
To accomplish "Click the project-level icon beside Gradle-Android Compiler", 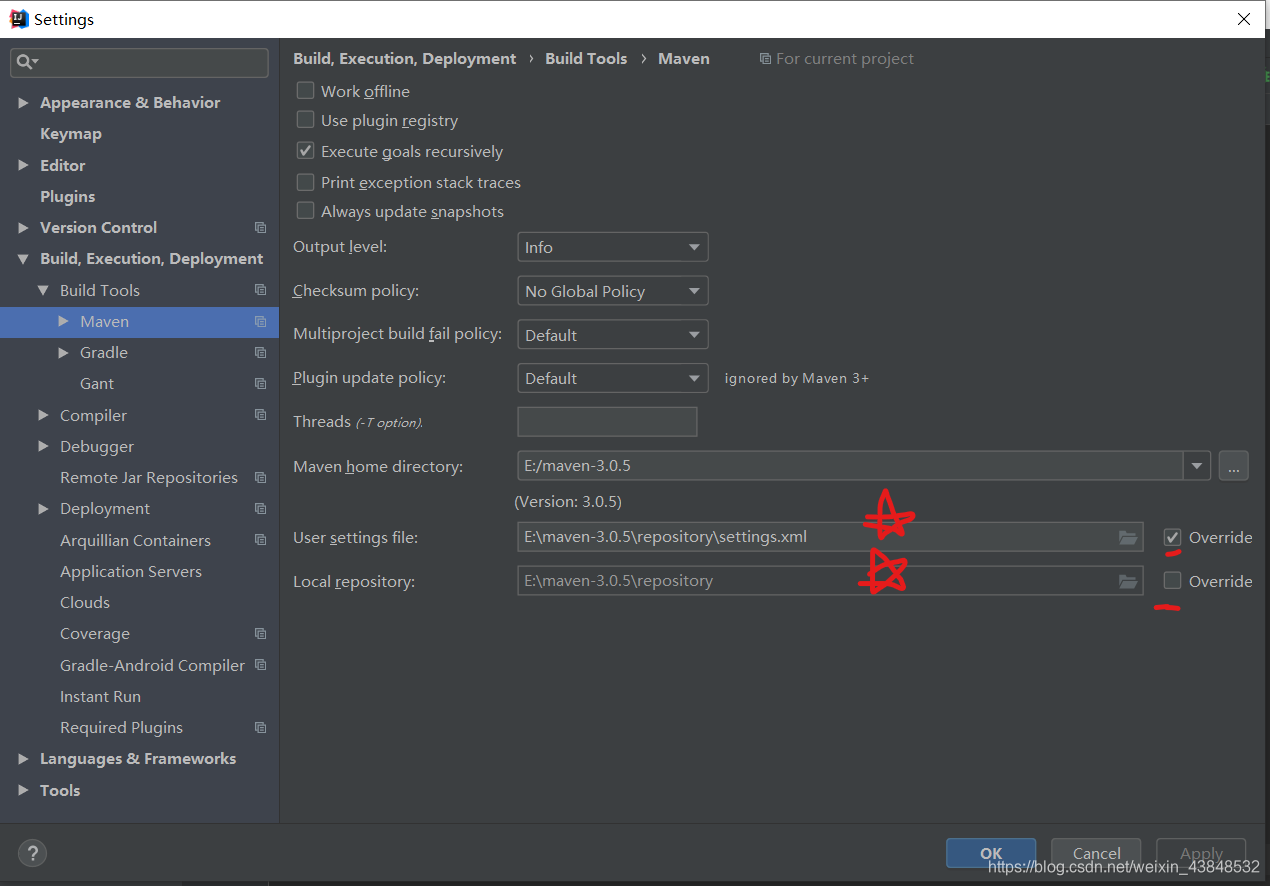I will click(260, 665).
